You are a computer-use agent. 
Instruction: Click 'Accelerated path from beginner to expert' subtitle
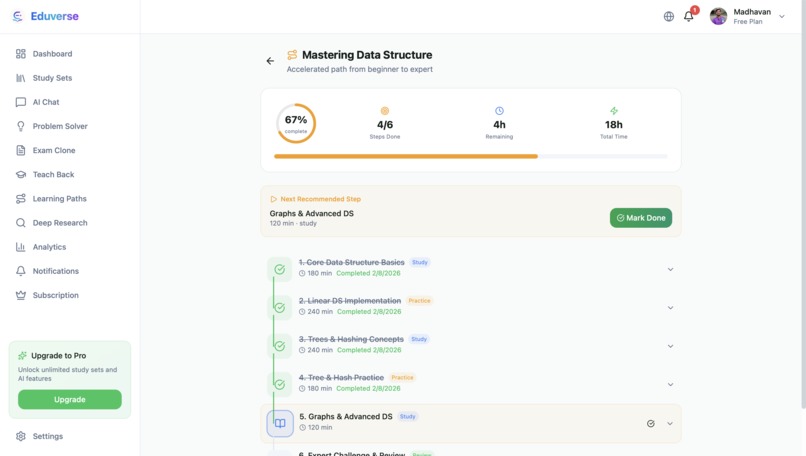(359, 69)
